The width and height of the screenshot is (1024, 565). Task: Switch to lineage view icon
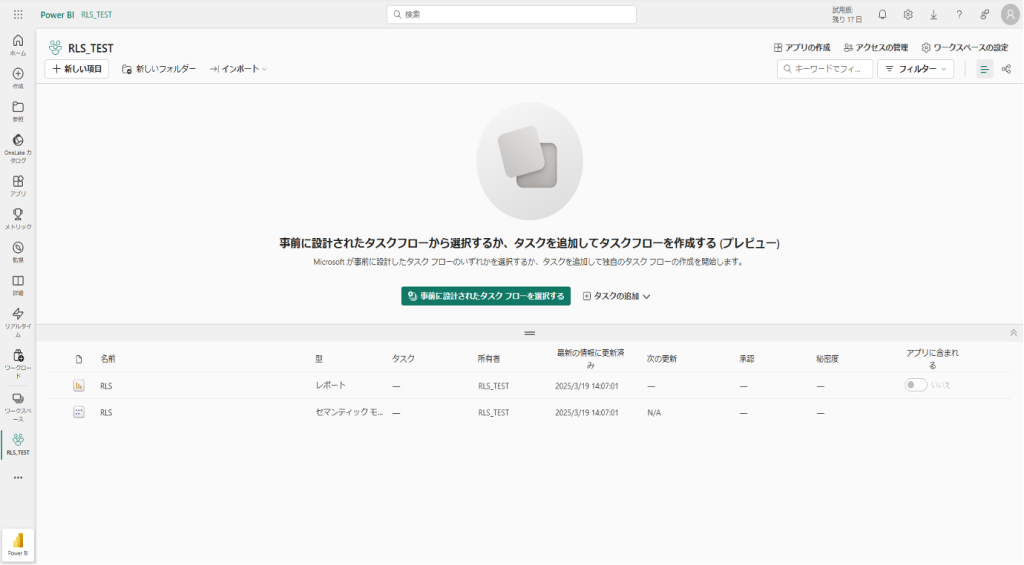[1006, 69]
